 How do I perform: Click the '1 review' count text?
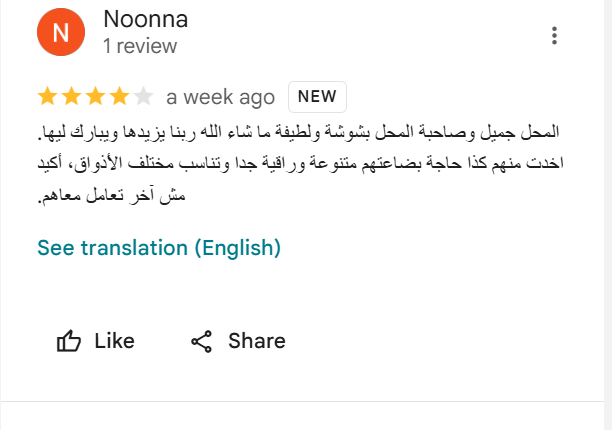tap(140, 46)
